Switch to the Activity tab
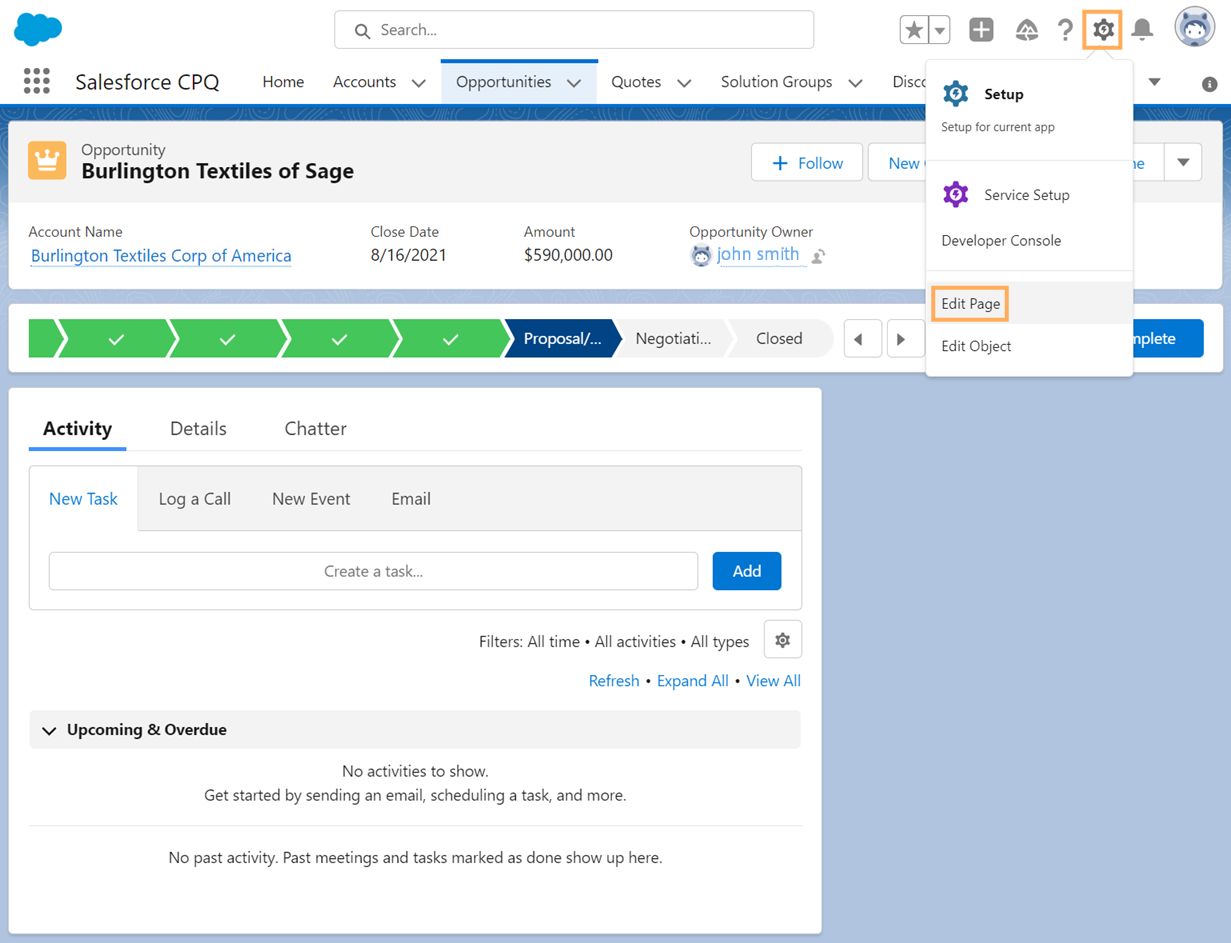This screenshot has width=1231, height=943. click(77, 428)
